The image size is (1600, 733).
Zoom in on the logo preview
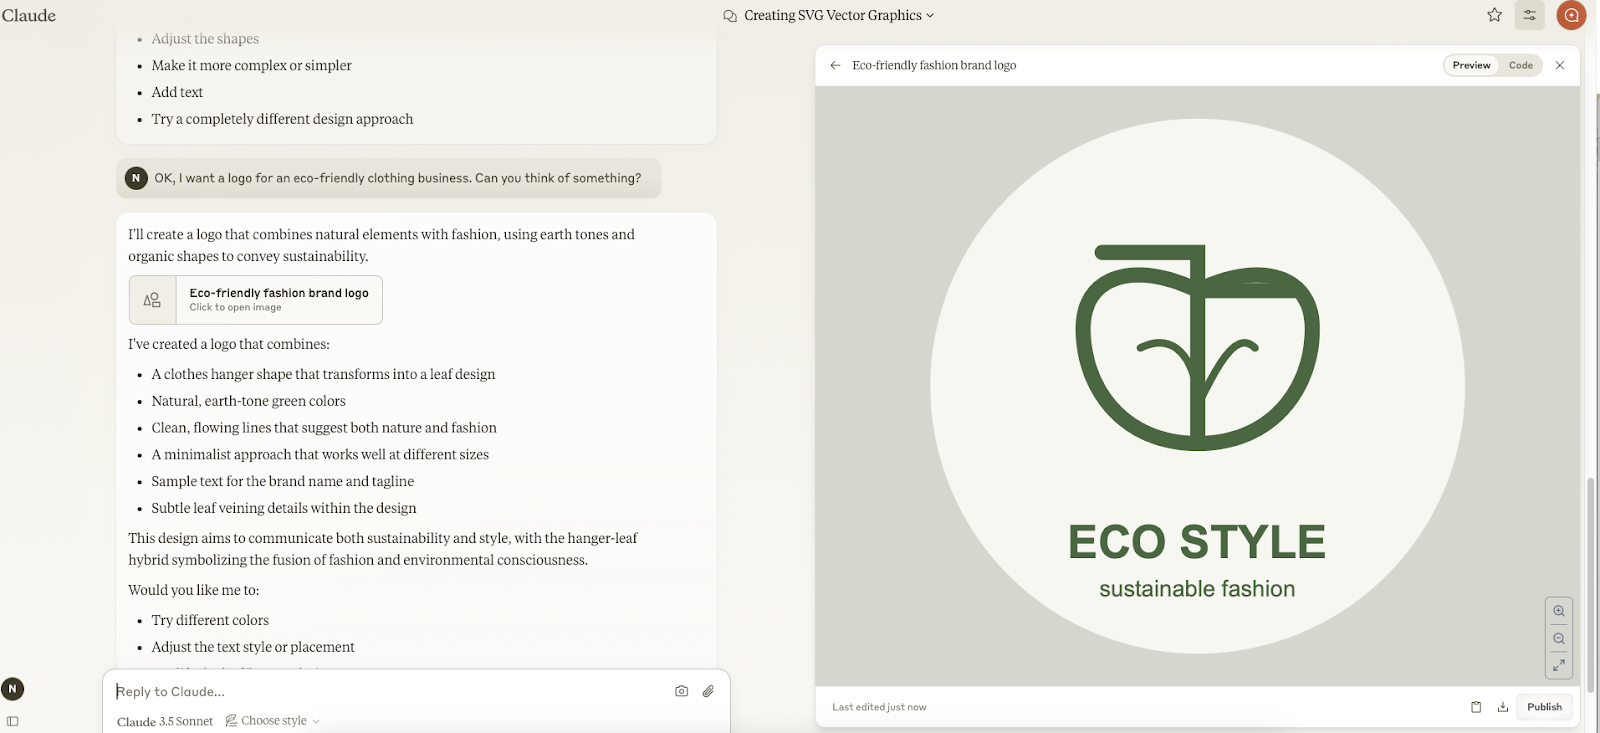(1558, 611)
